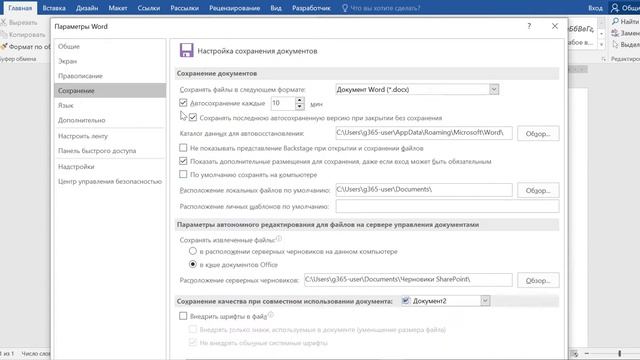Click the info icon beside 'Внедрить шрифты в файл'
The image size is (640, 360).
(271, 315)
